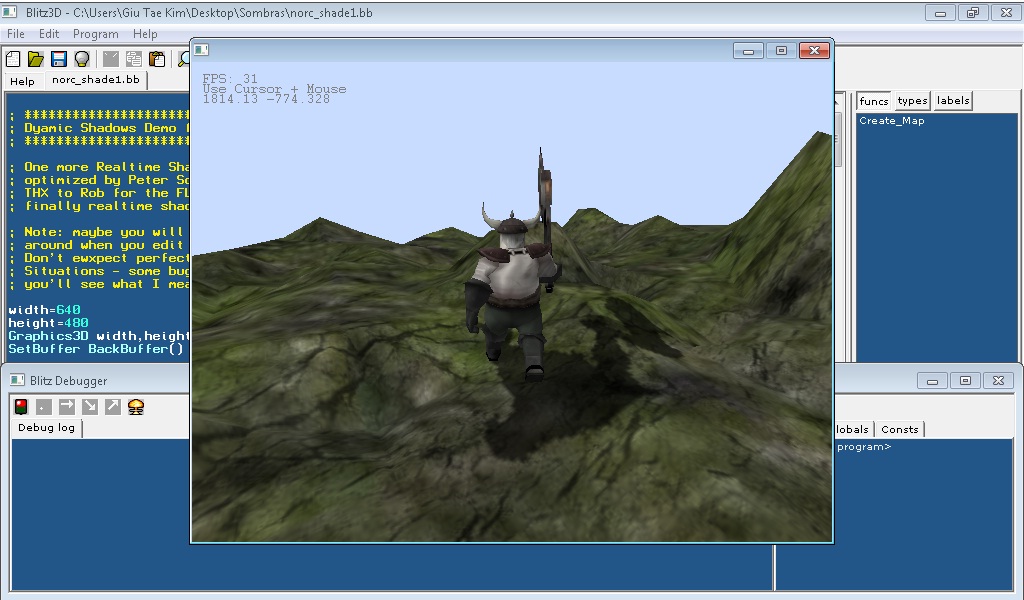1024x600 pixels.
Task: Switch to the funcs tab
Action: [x=874, y=101]
